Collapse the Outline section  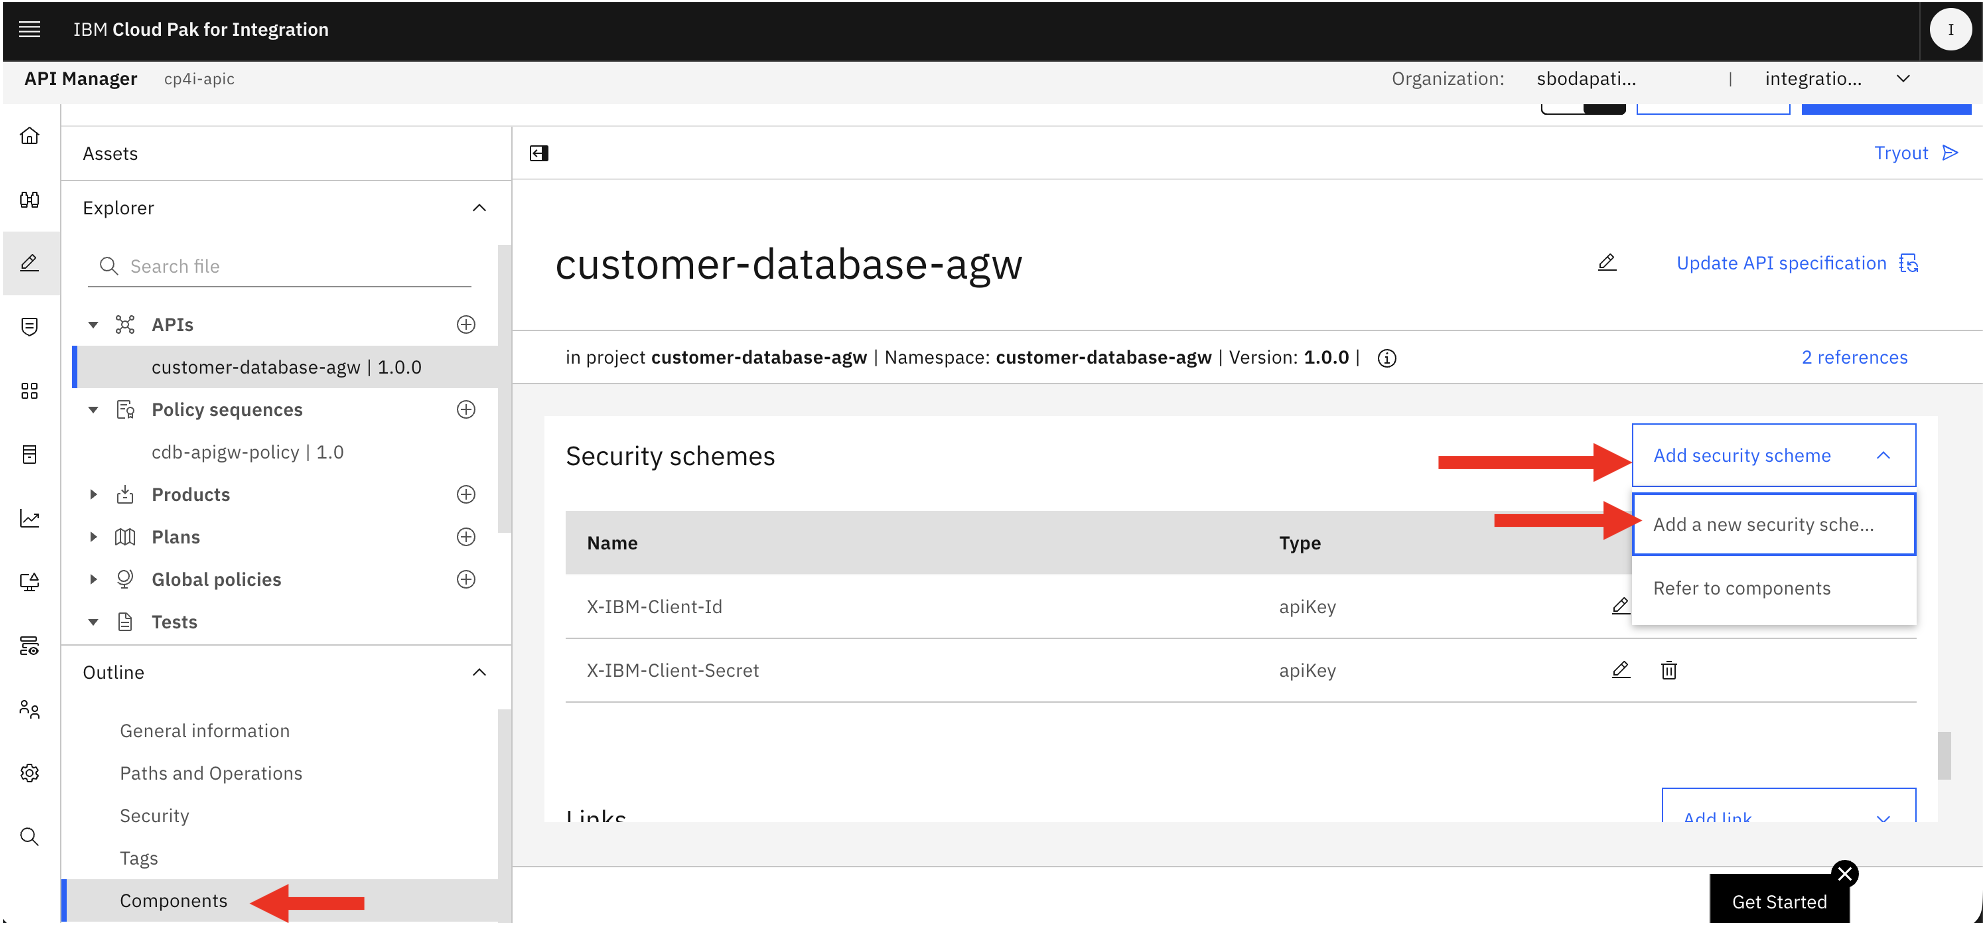[479, 672]
